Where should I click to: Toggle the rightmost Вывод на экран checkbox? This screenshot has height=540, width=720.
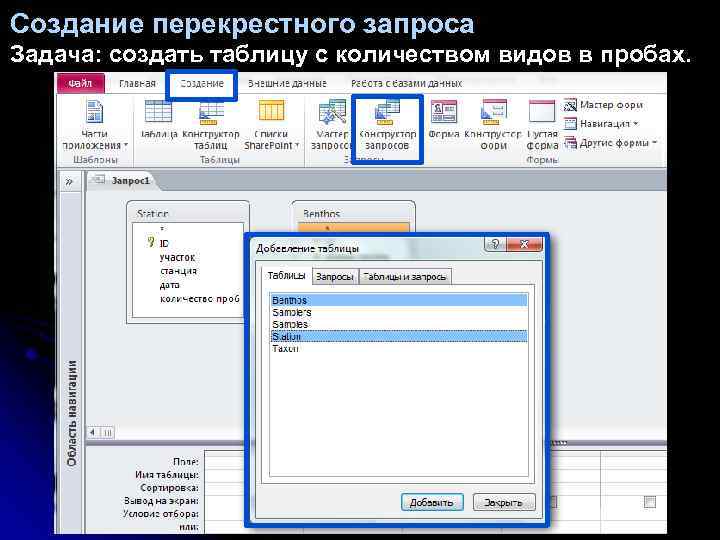[650, 502]
